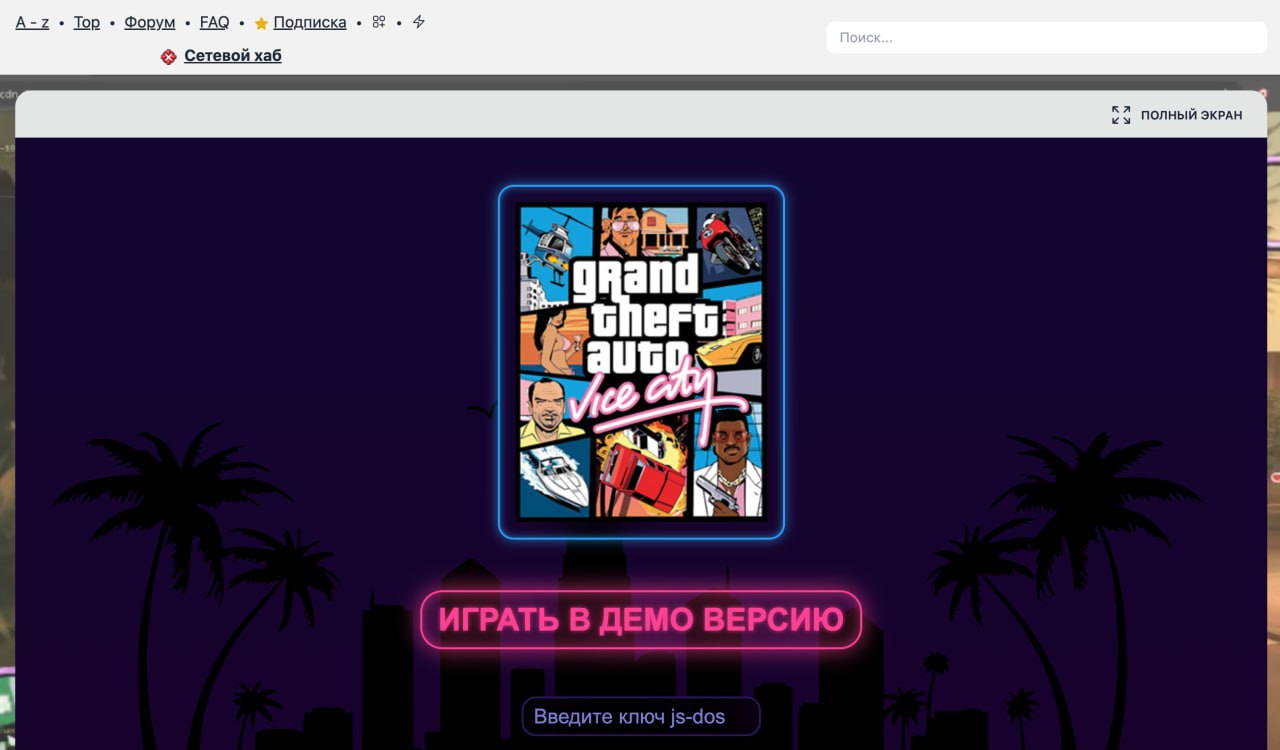
Task: Click inside the dark game viewport area
Action: point(200,400)
